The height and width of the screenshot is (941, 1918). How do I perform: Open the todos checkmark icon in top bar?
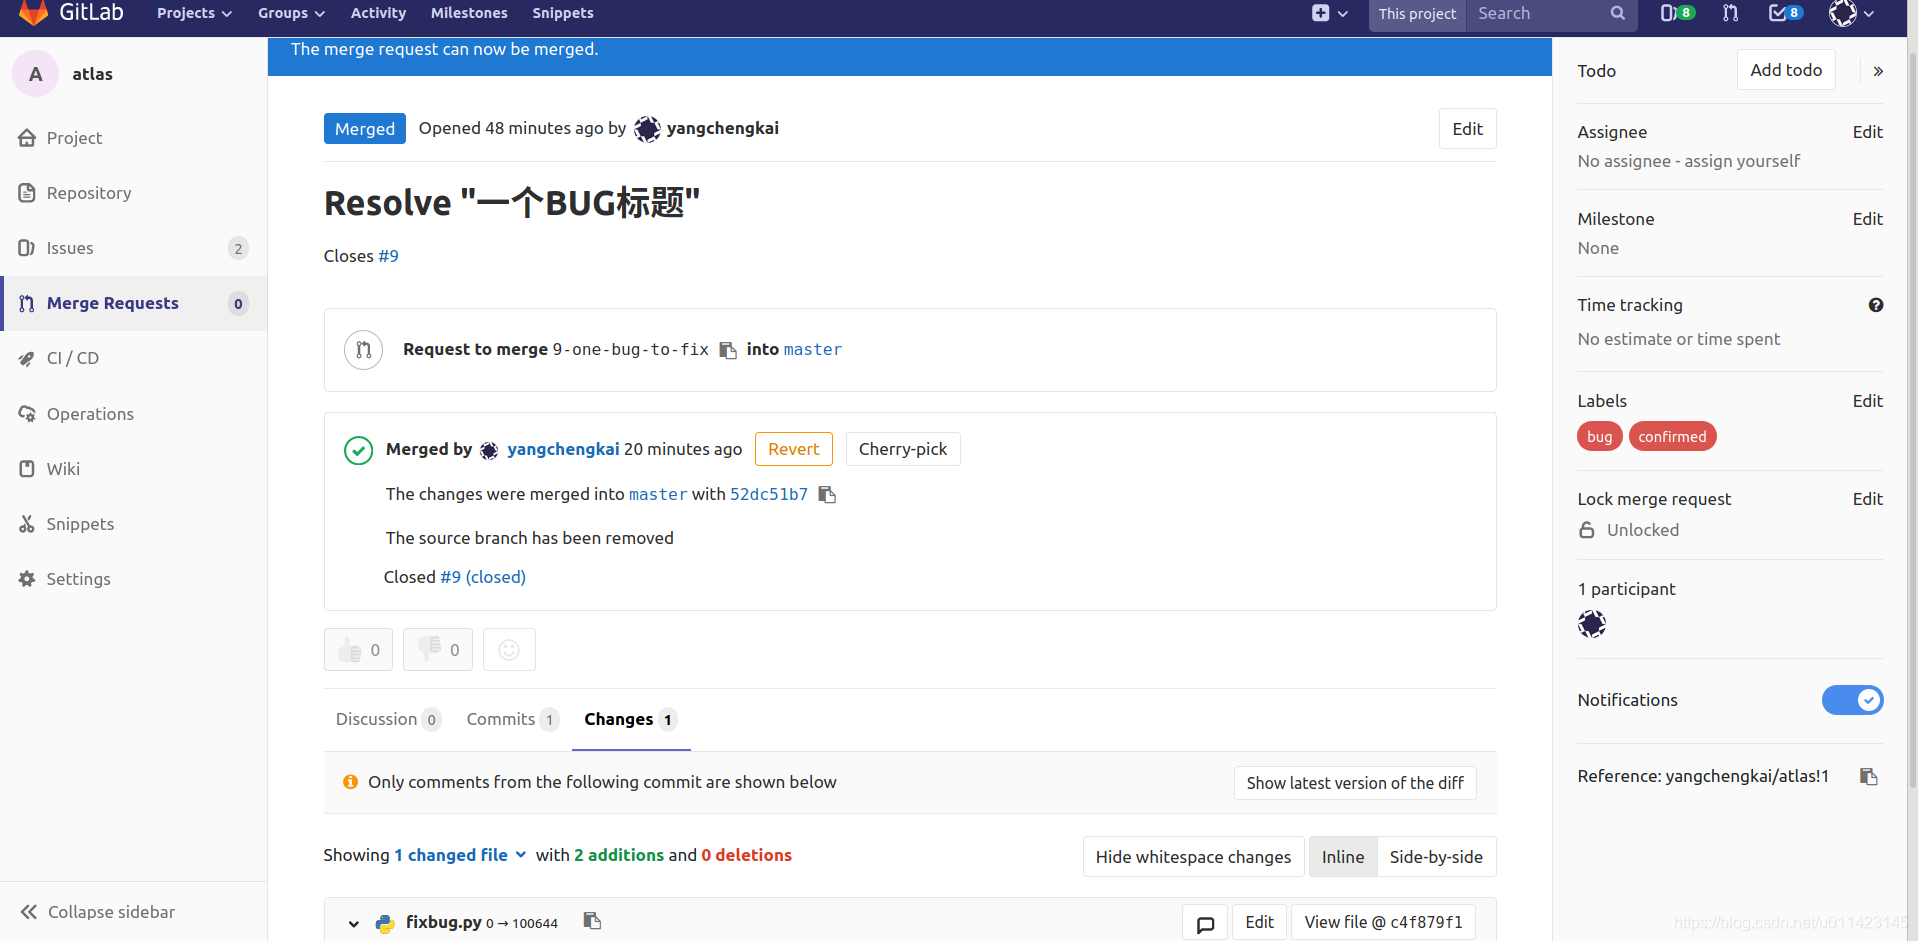click(x=1780, y=13)
